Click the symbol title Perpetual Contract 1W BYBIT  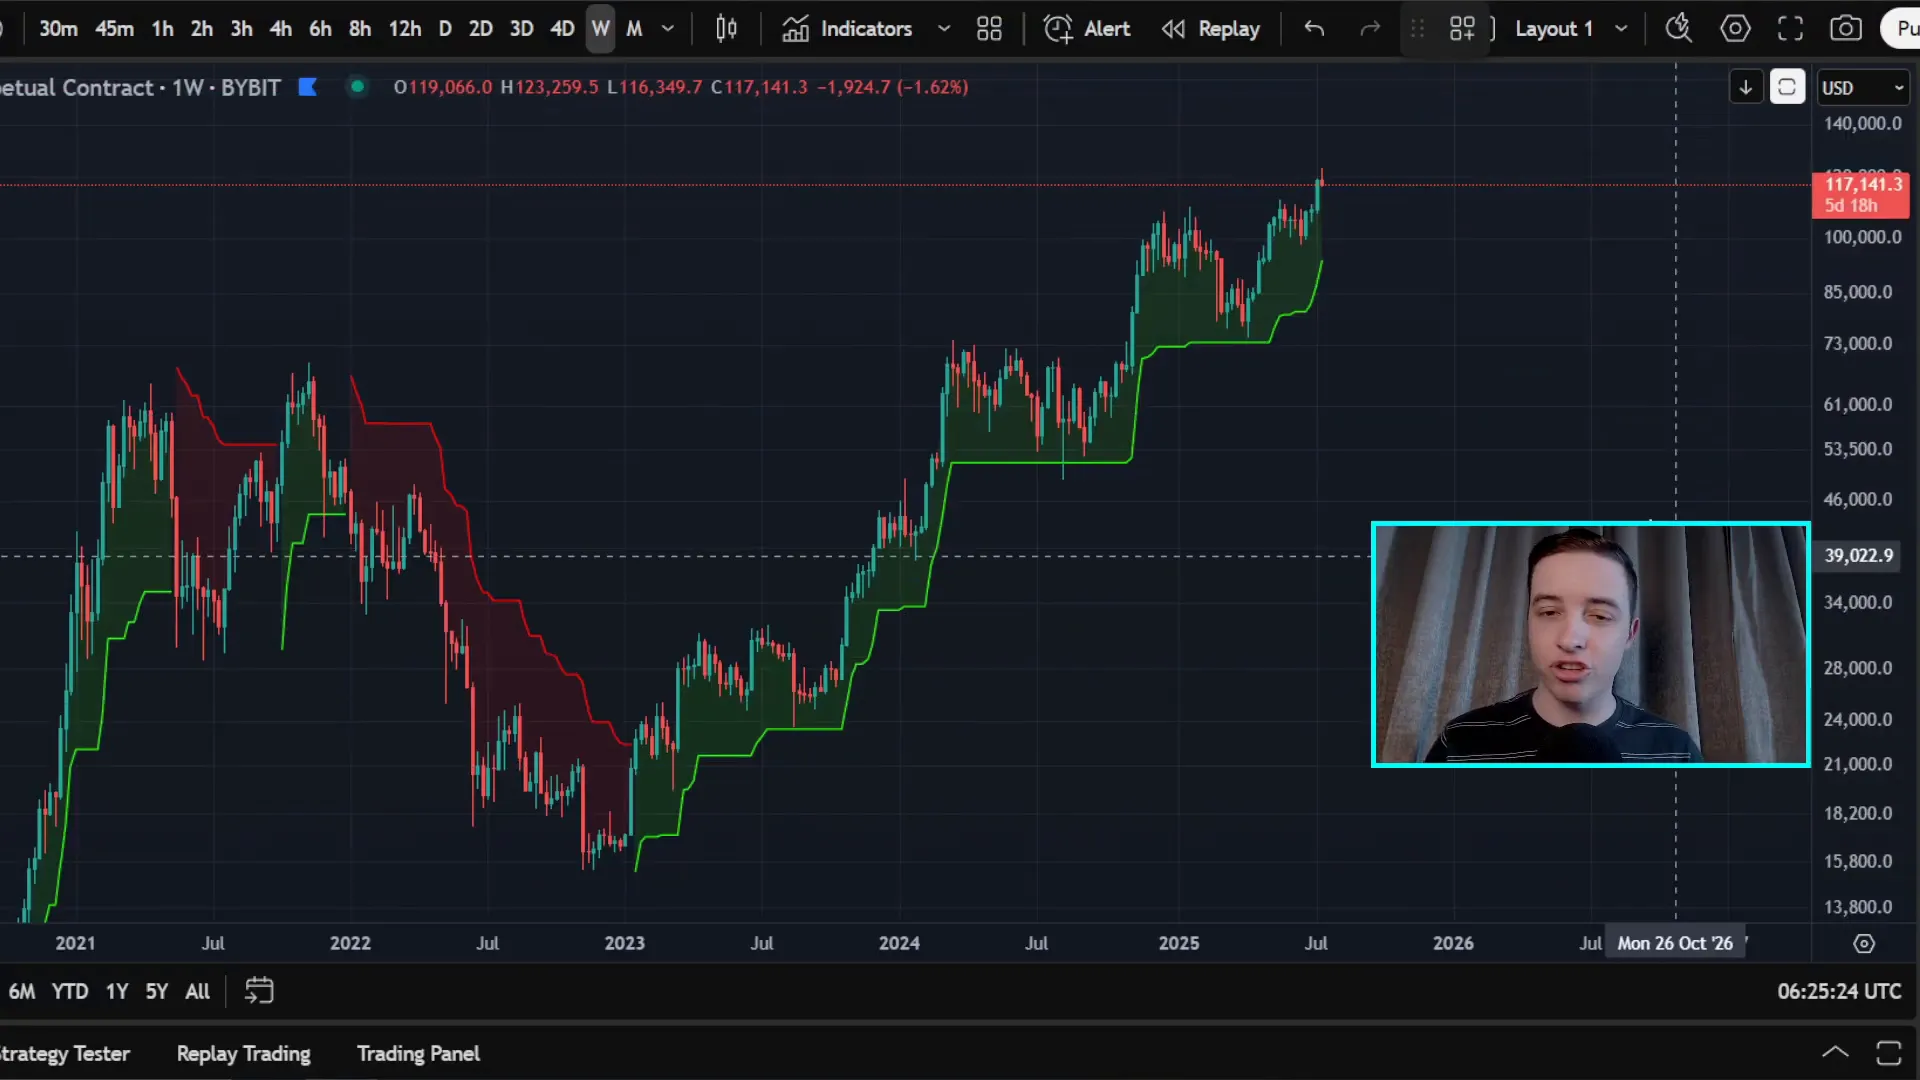140,87
